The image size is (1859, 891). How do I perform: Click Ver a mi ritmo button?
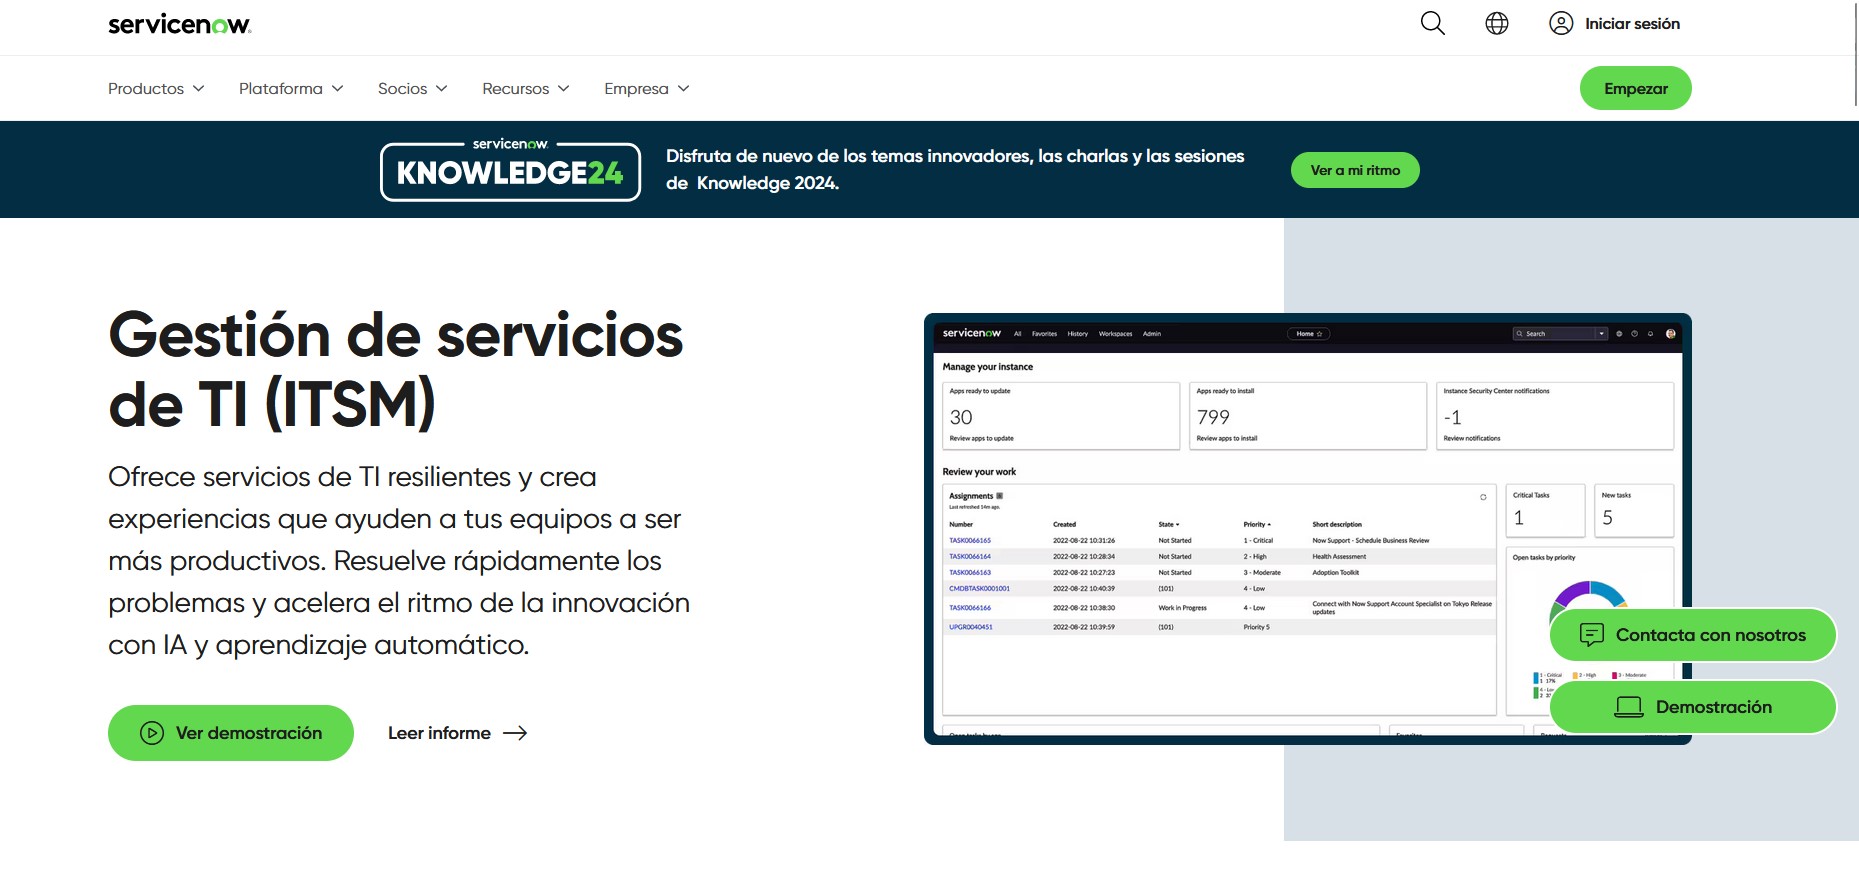(1355, 170)
